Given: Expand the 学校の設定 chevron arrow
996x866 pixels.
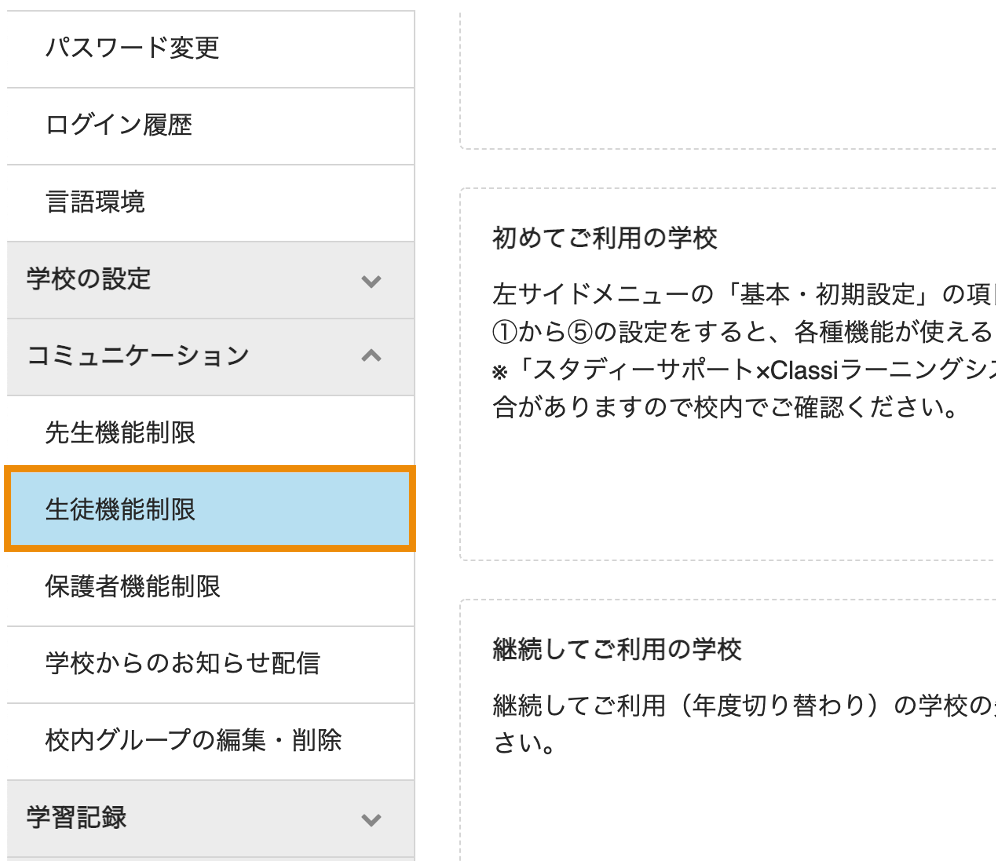Looking at the screenshot, I should pyautogui.click(x=372, y=281).
